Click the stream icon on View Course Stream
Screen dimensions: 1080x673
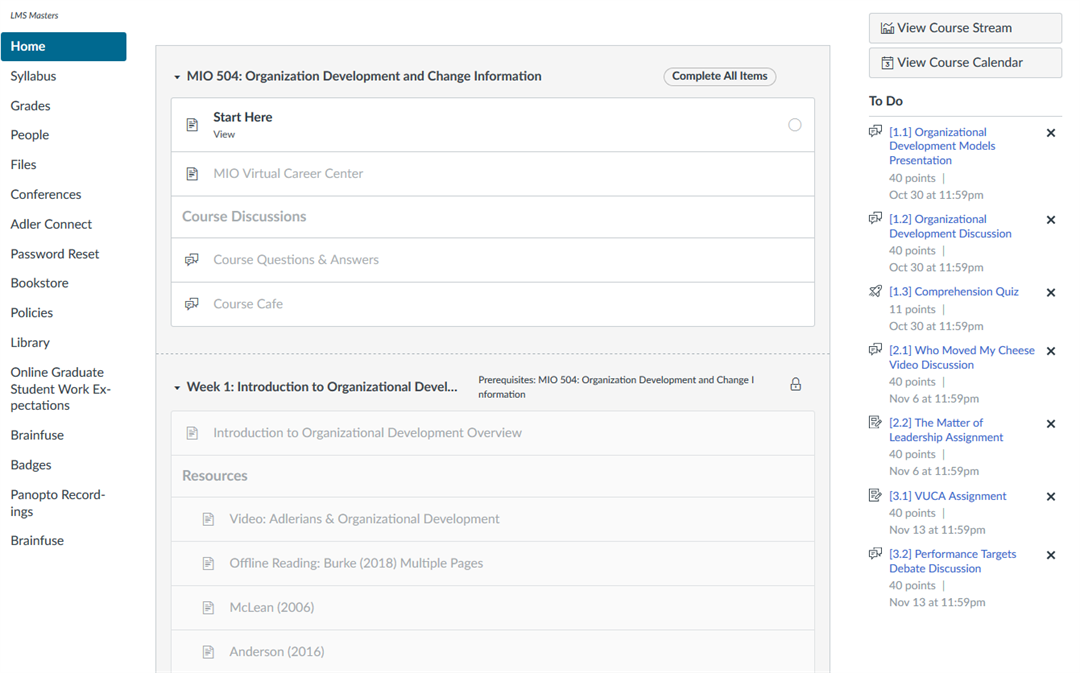(x=886, y=27)
